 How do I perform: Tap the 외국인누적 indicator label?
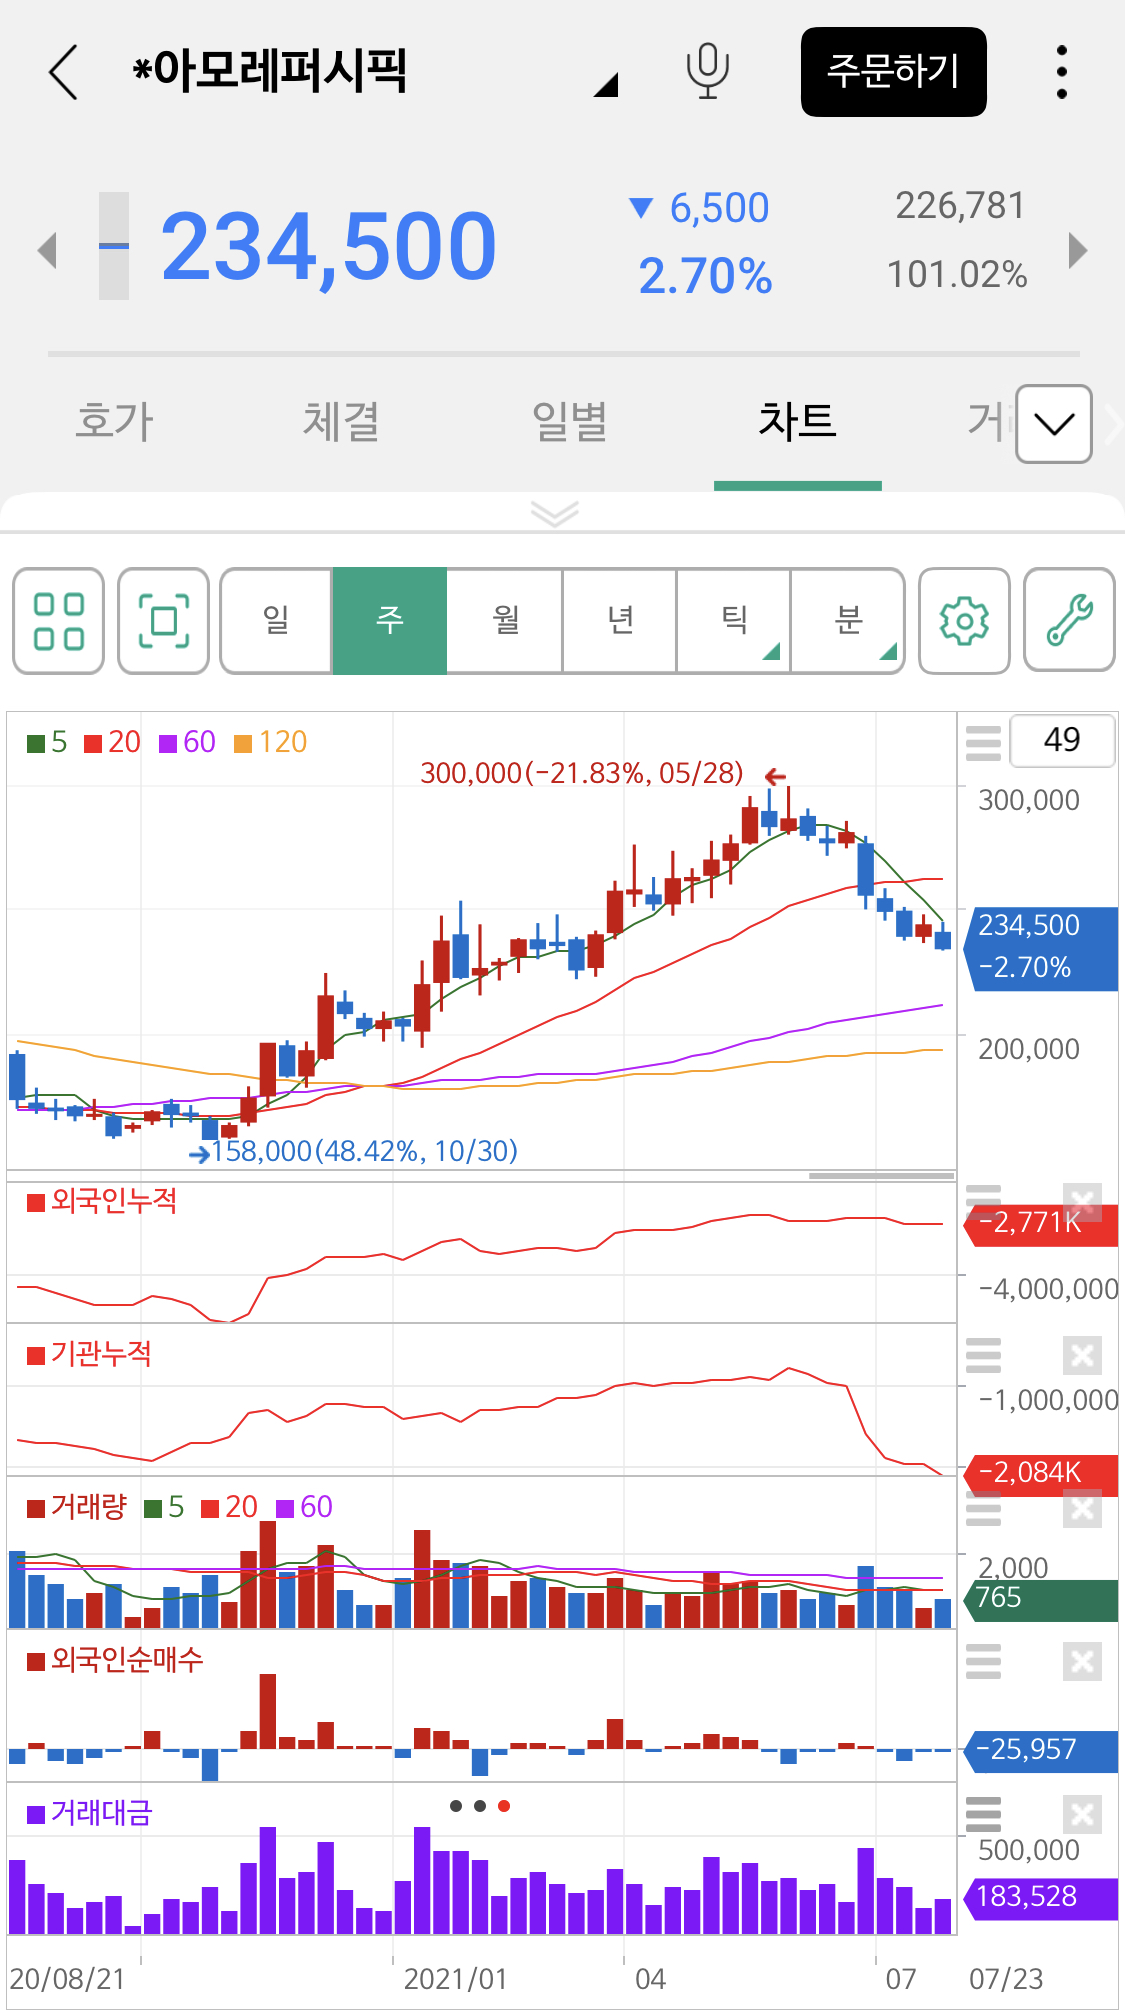tap(102, 1201)
